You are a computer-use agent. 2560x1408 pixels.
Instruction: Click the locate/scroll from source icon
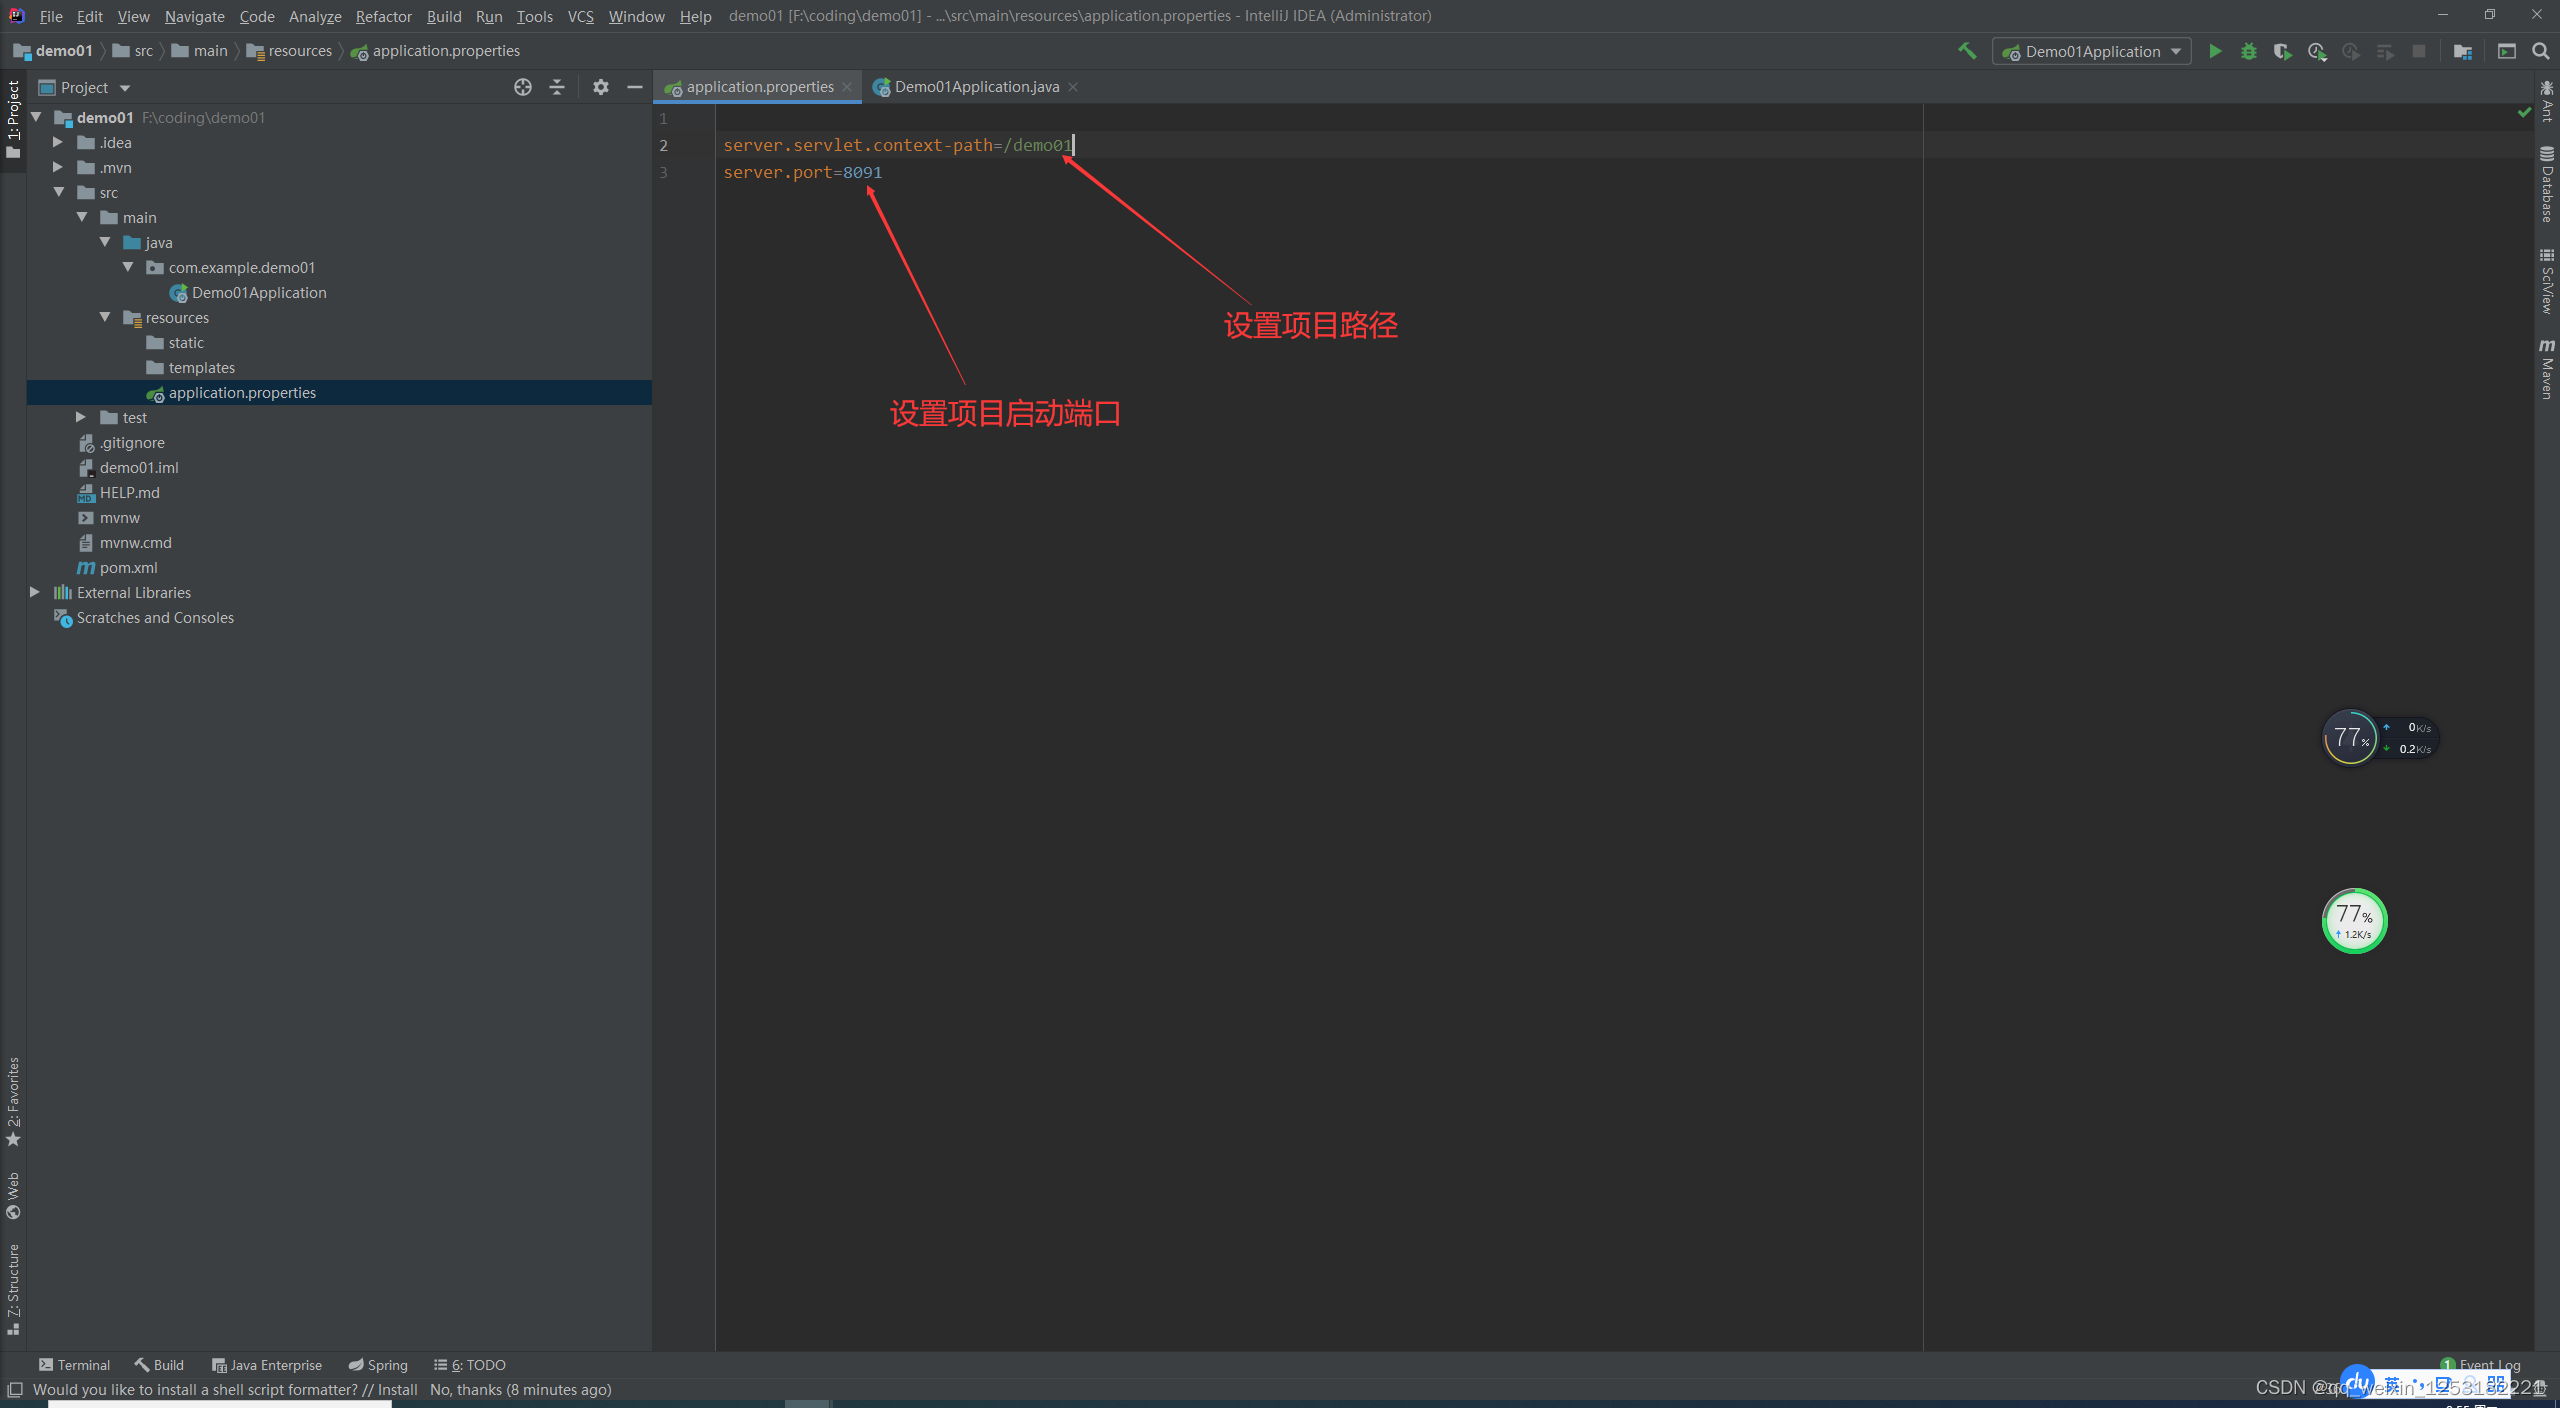point(523,87)
